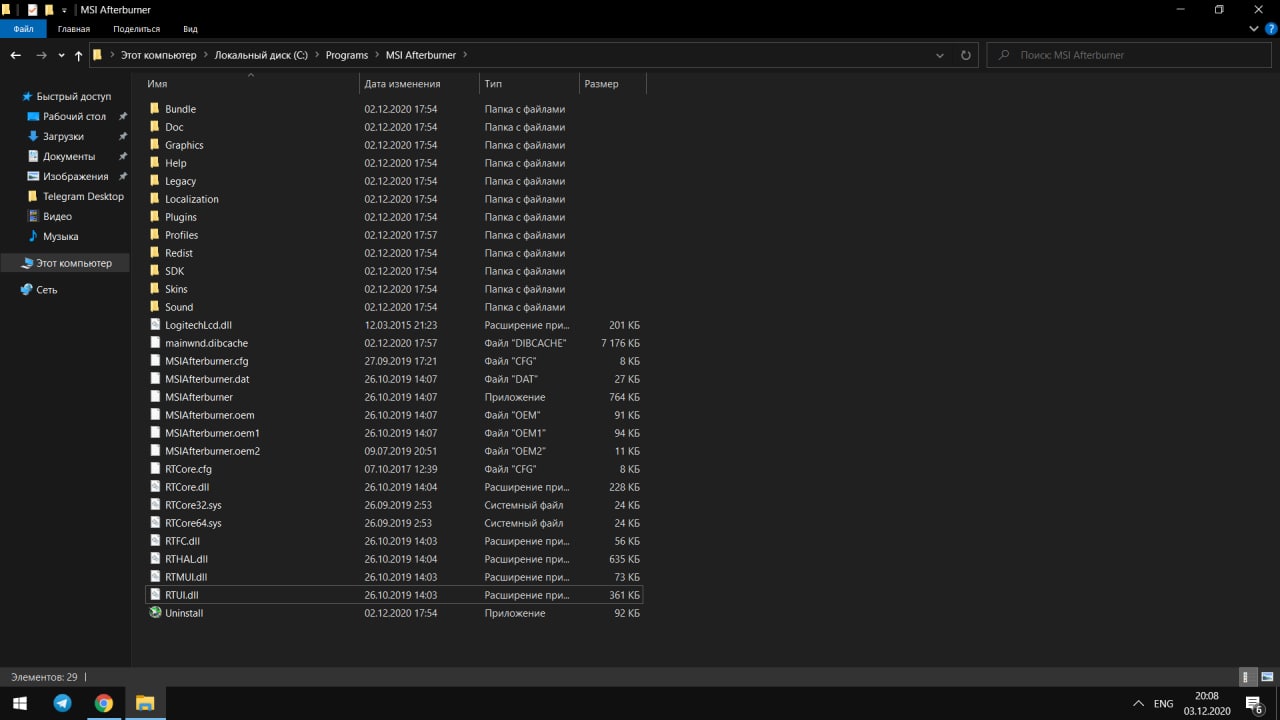Viewport: 1280px width, 720px height.
Task: Click the Bundle folder icon
Action: pyautogui.click(x=155, y=109)
